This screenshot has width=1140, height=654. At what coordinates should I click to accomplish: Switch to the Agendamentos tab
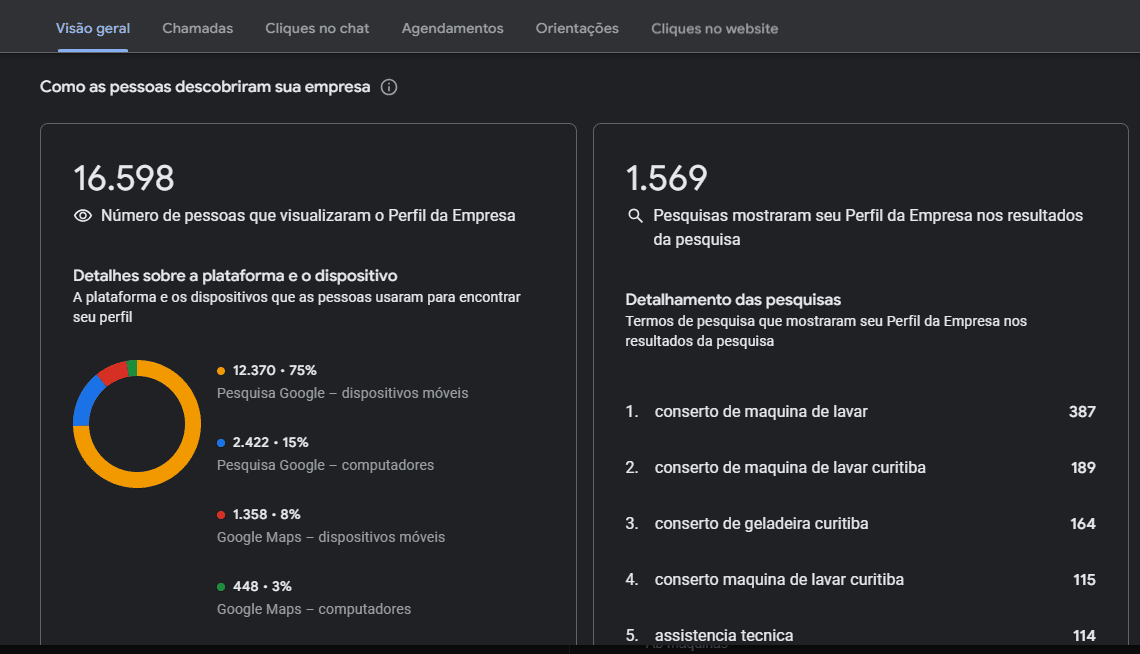[x=452, y=28]
